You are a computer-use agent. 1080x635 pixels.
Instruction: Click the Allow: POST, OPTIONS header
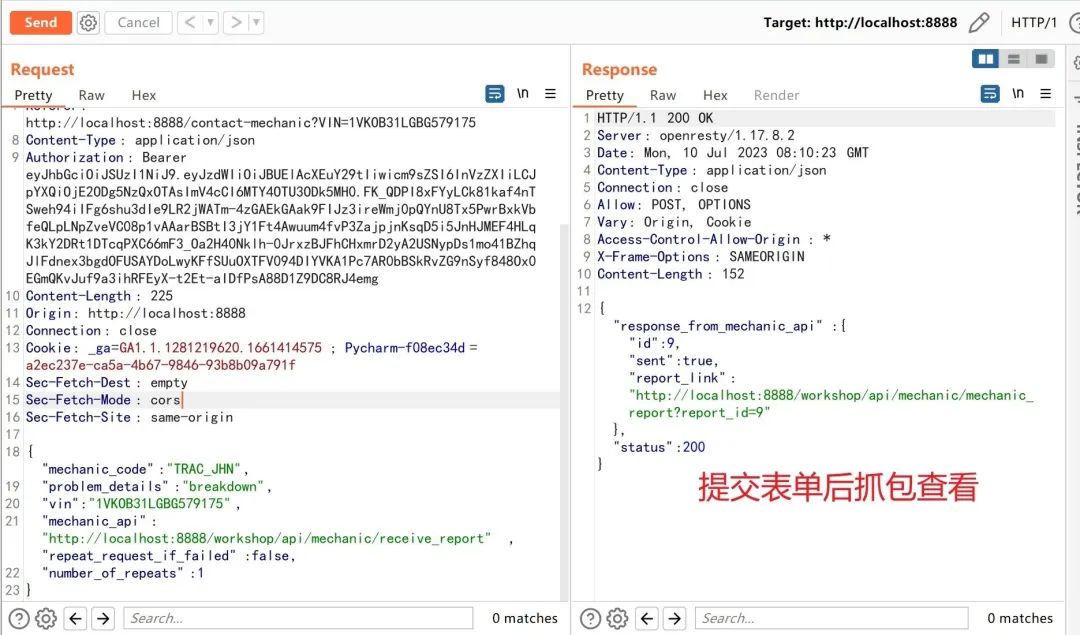674,205
